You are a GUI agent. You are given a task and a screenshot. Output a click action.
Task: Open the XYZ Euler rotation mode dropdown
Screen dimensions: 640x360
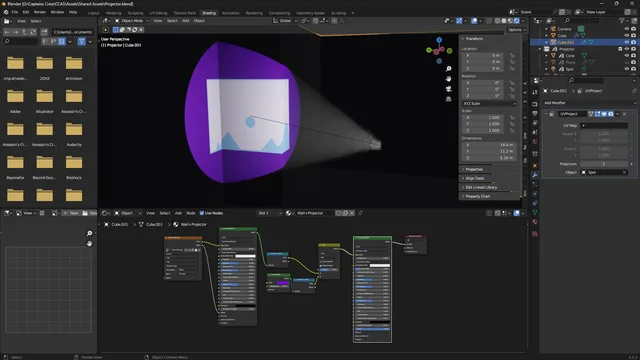click(x=489, y=104)
